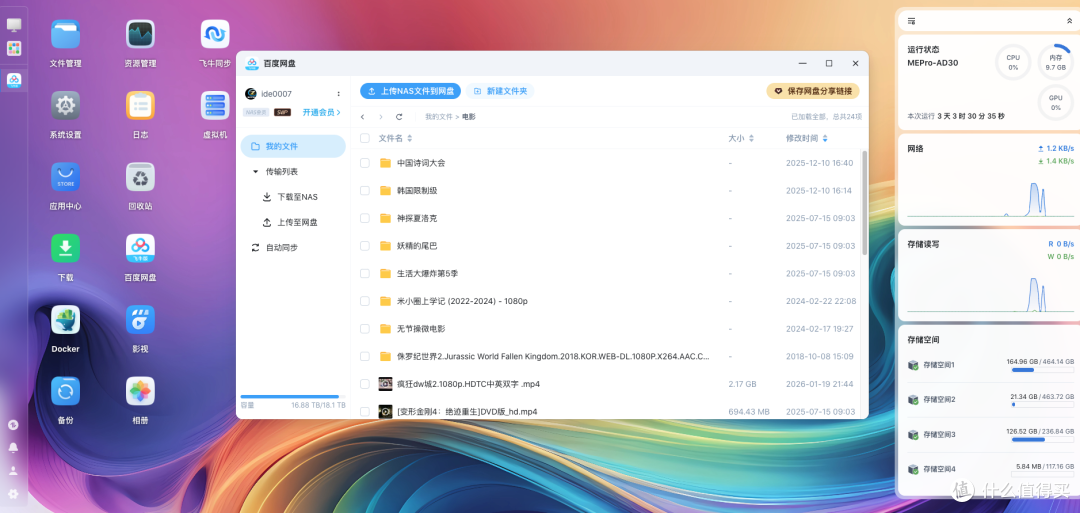Check the 疯狂dw城2 mp4 checkbox
Viewport: 1080px width, 513px height.
365,384
